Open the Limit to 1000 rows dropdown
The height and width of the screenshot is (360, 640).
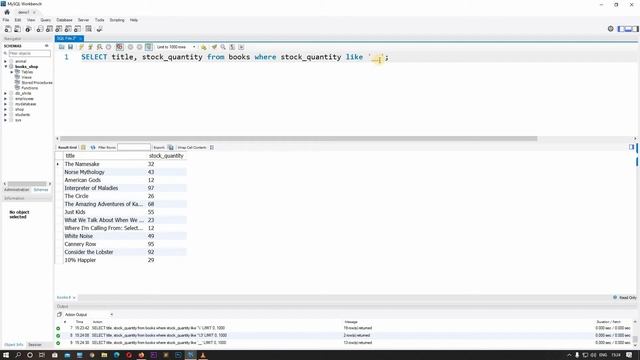[x=176, y=47]
